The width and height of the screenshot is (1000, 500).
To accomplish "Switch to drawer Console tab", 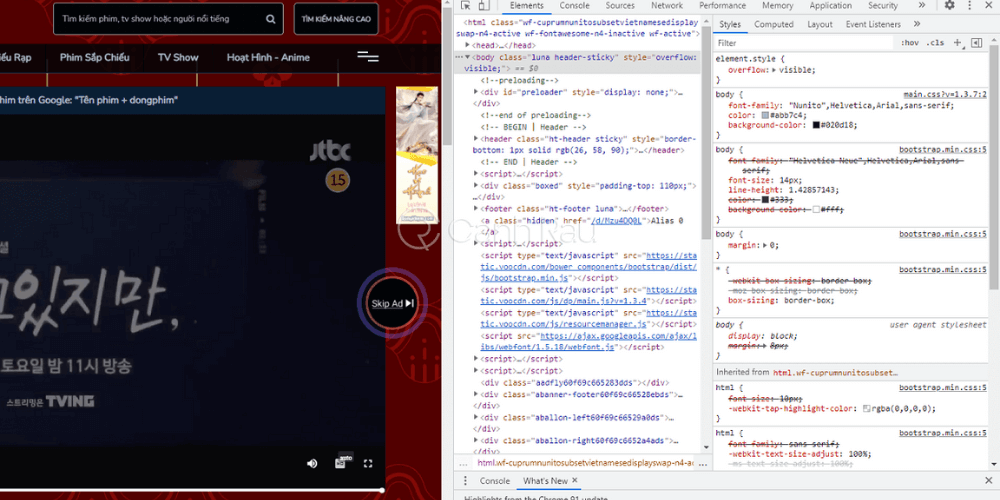I will tap(495, 481).
